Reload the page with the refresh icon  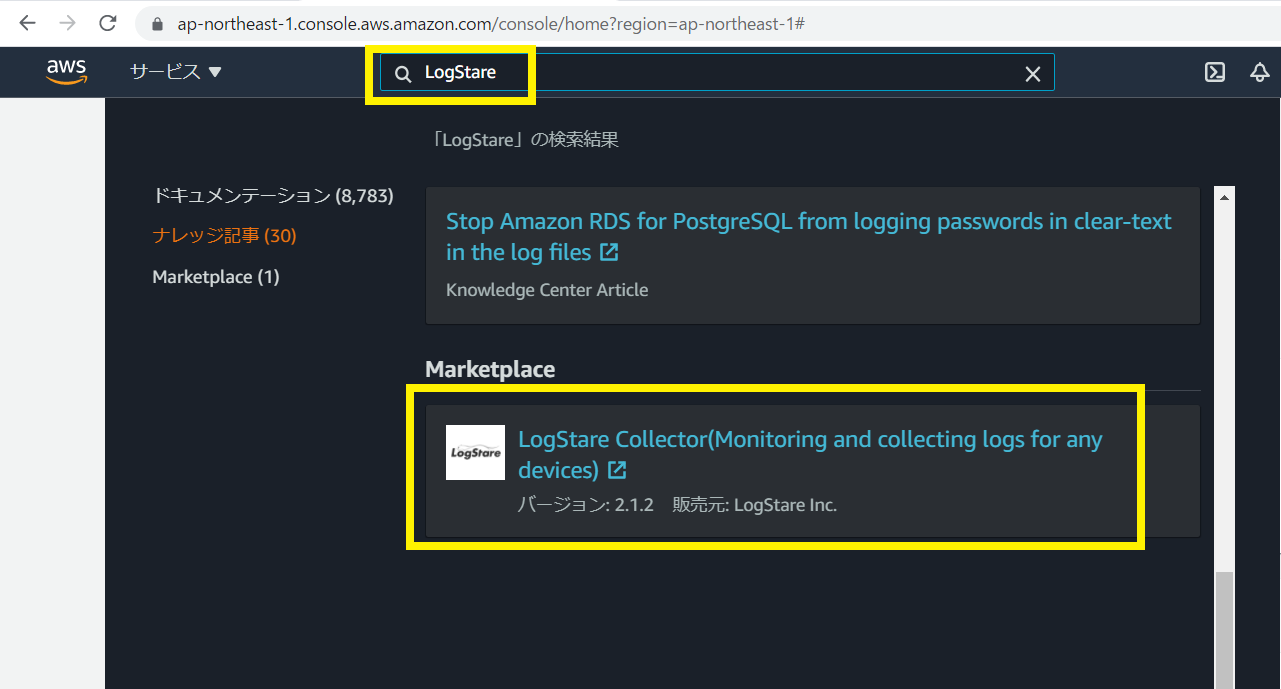point(109,22)
